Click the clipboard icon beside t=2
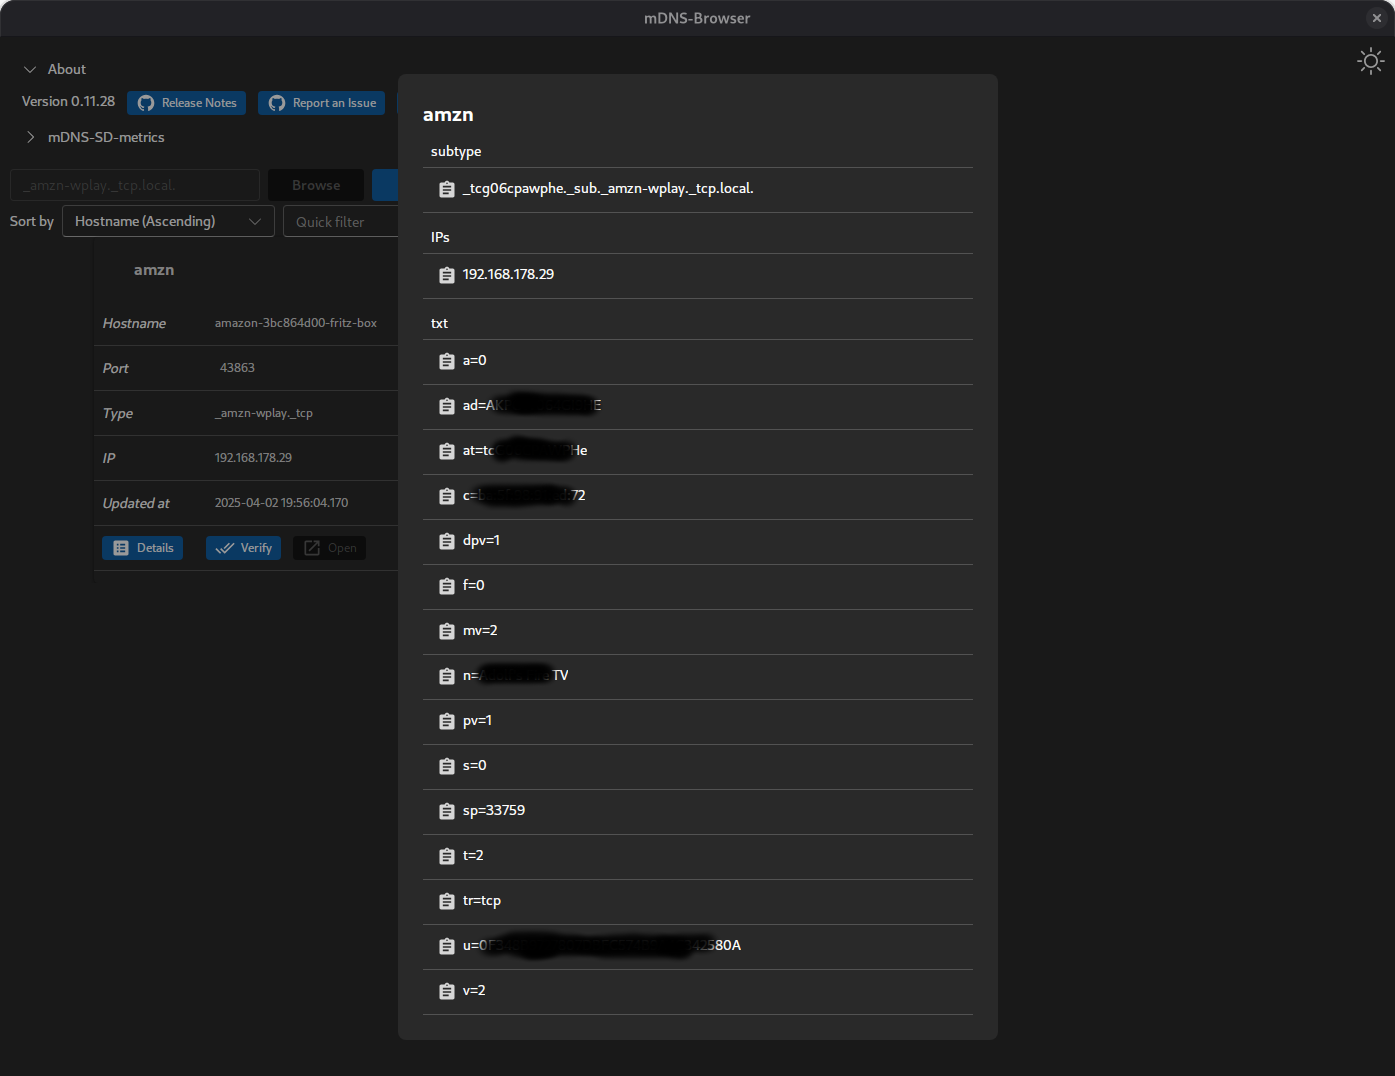 pyautogui.click(x=447, y=856)
